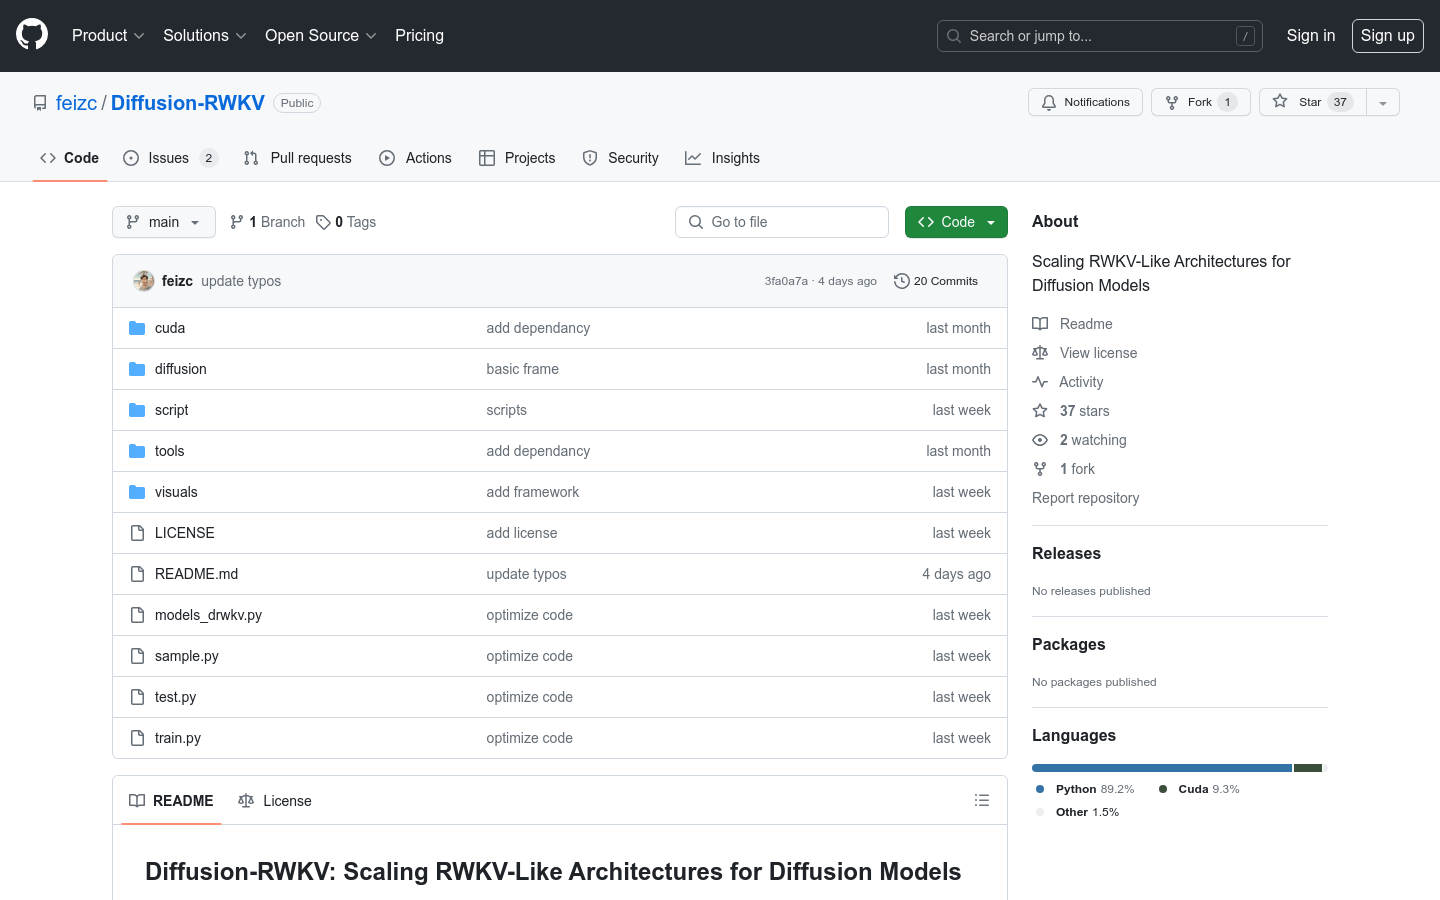The image size is (1440, 900).
Task: View the Insights tab
Action: tap(722, 158)
